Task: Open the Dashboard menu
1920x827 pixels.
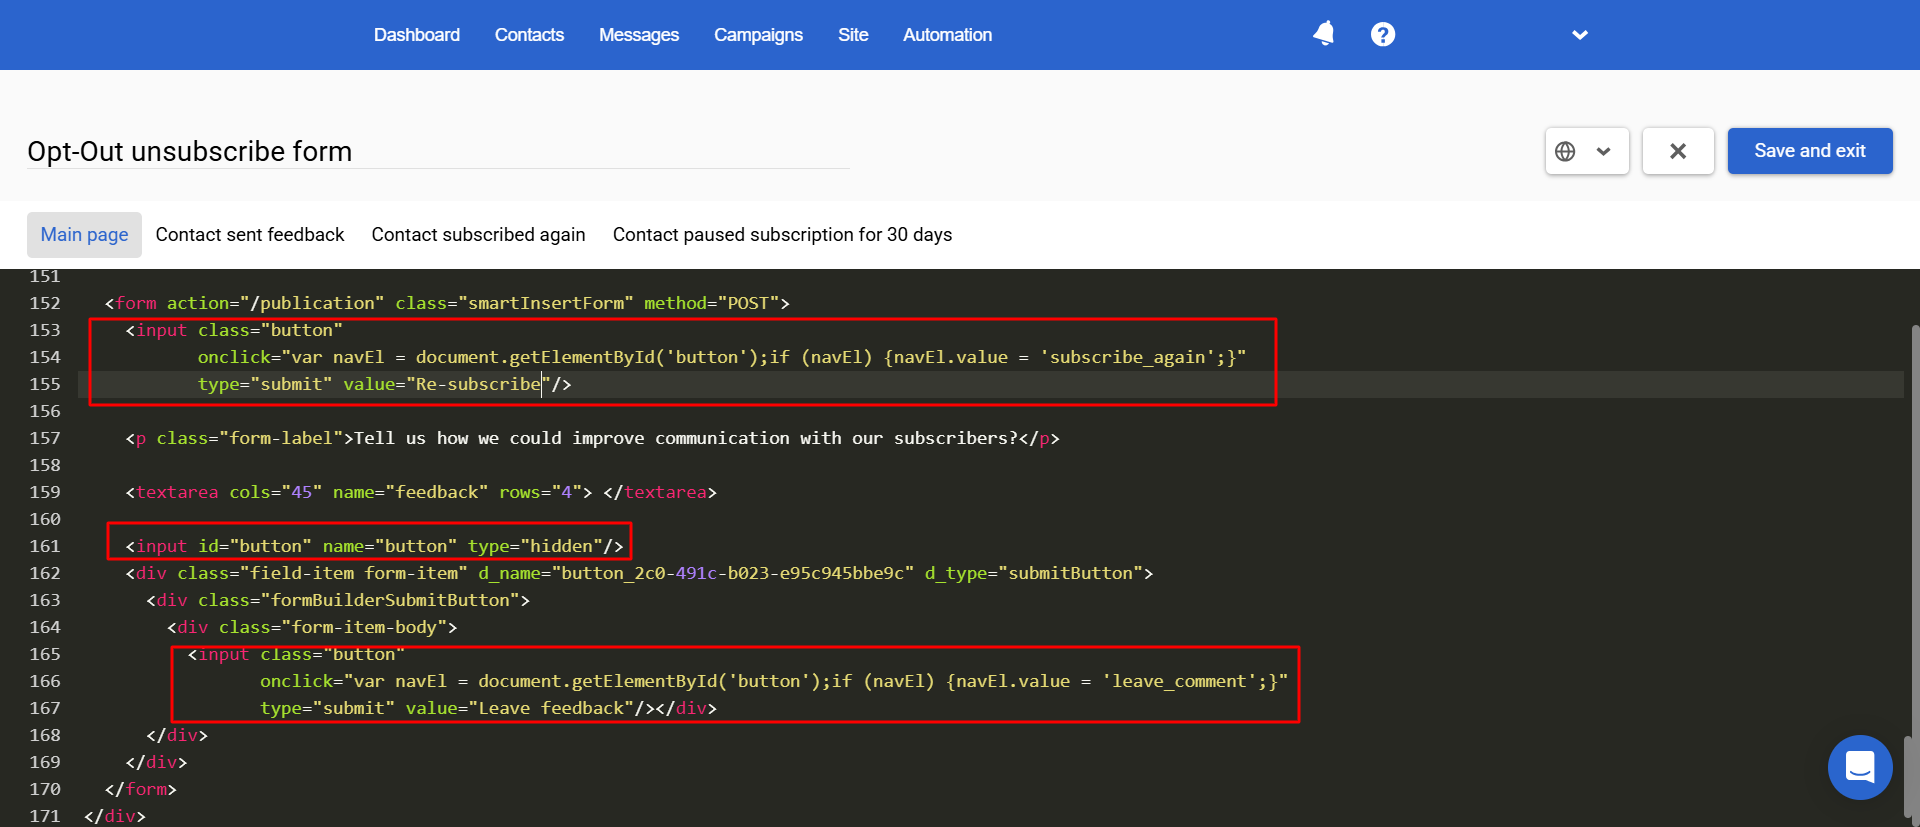Action: (417, 35)
